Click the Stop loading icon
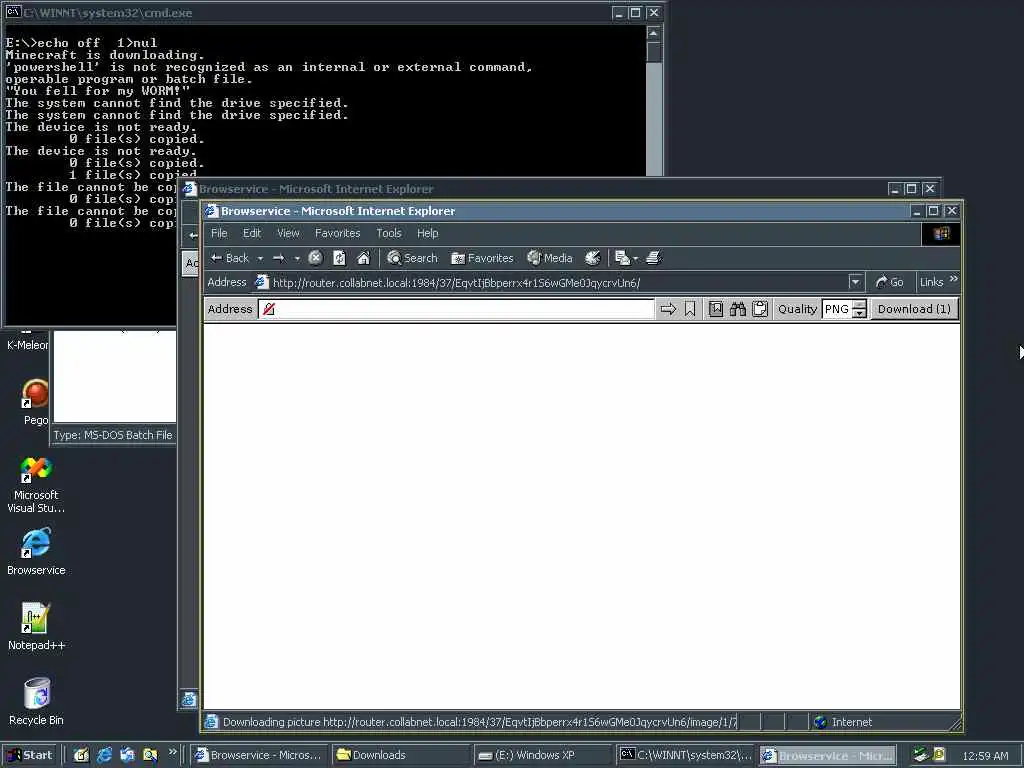Image resolution: width=1024 pixels, height=768 pixels. 315,258
